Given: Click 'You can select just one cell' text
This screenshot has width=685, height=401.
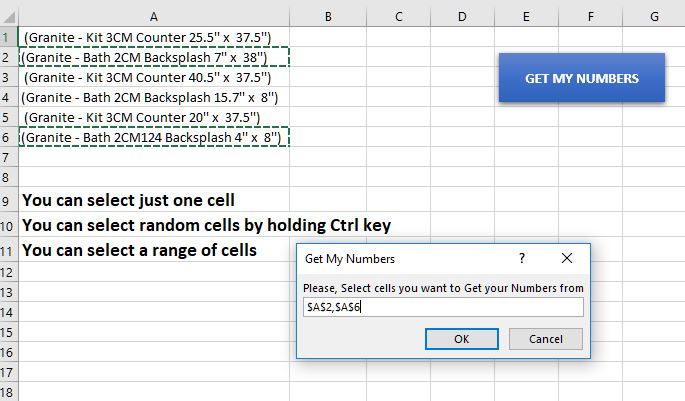Looking at the screenshot, I should pyautogui.click(x=128, y=200).
